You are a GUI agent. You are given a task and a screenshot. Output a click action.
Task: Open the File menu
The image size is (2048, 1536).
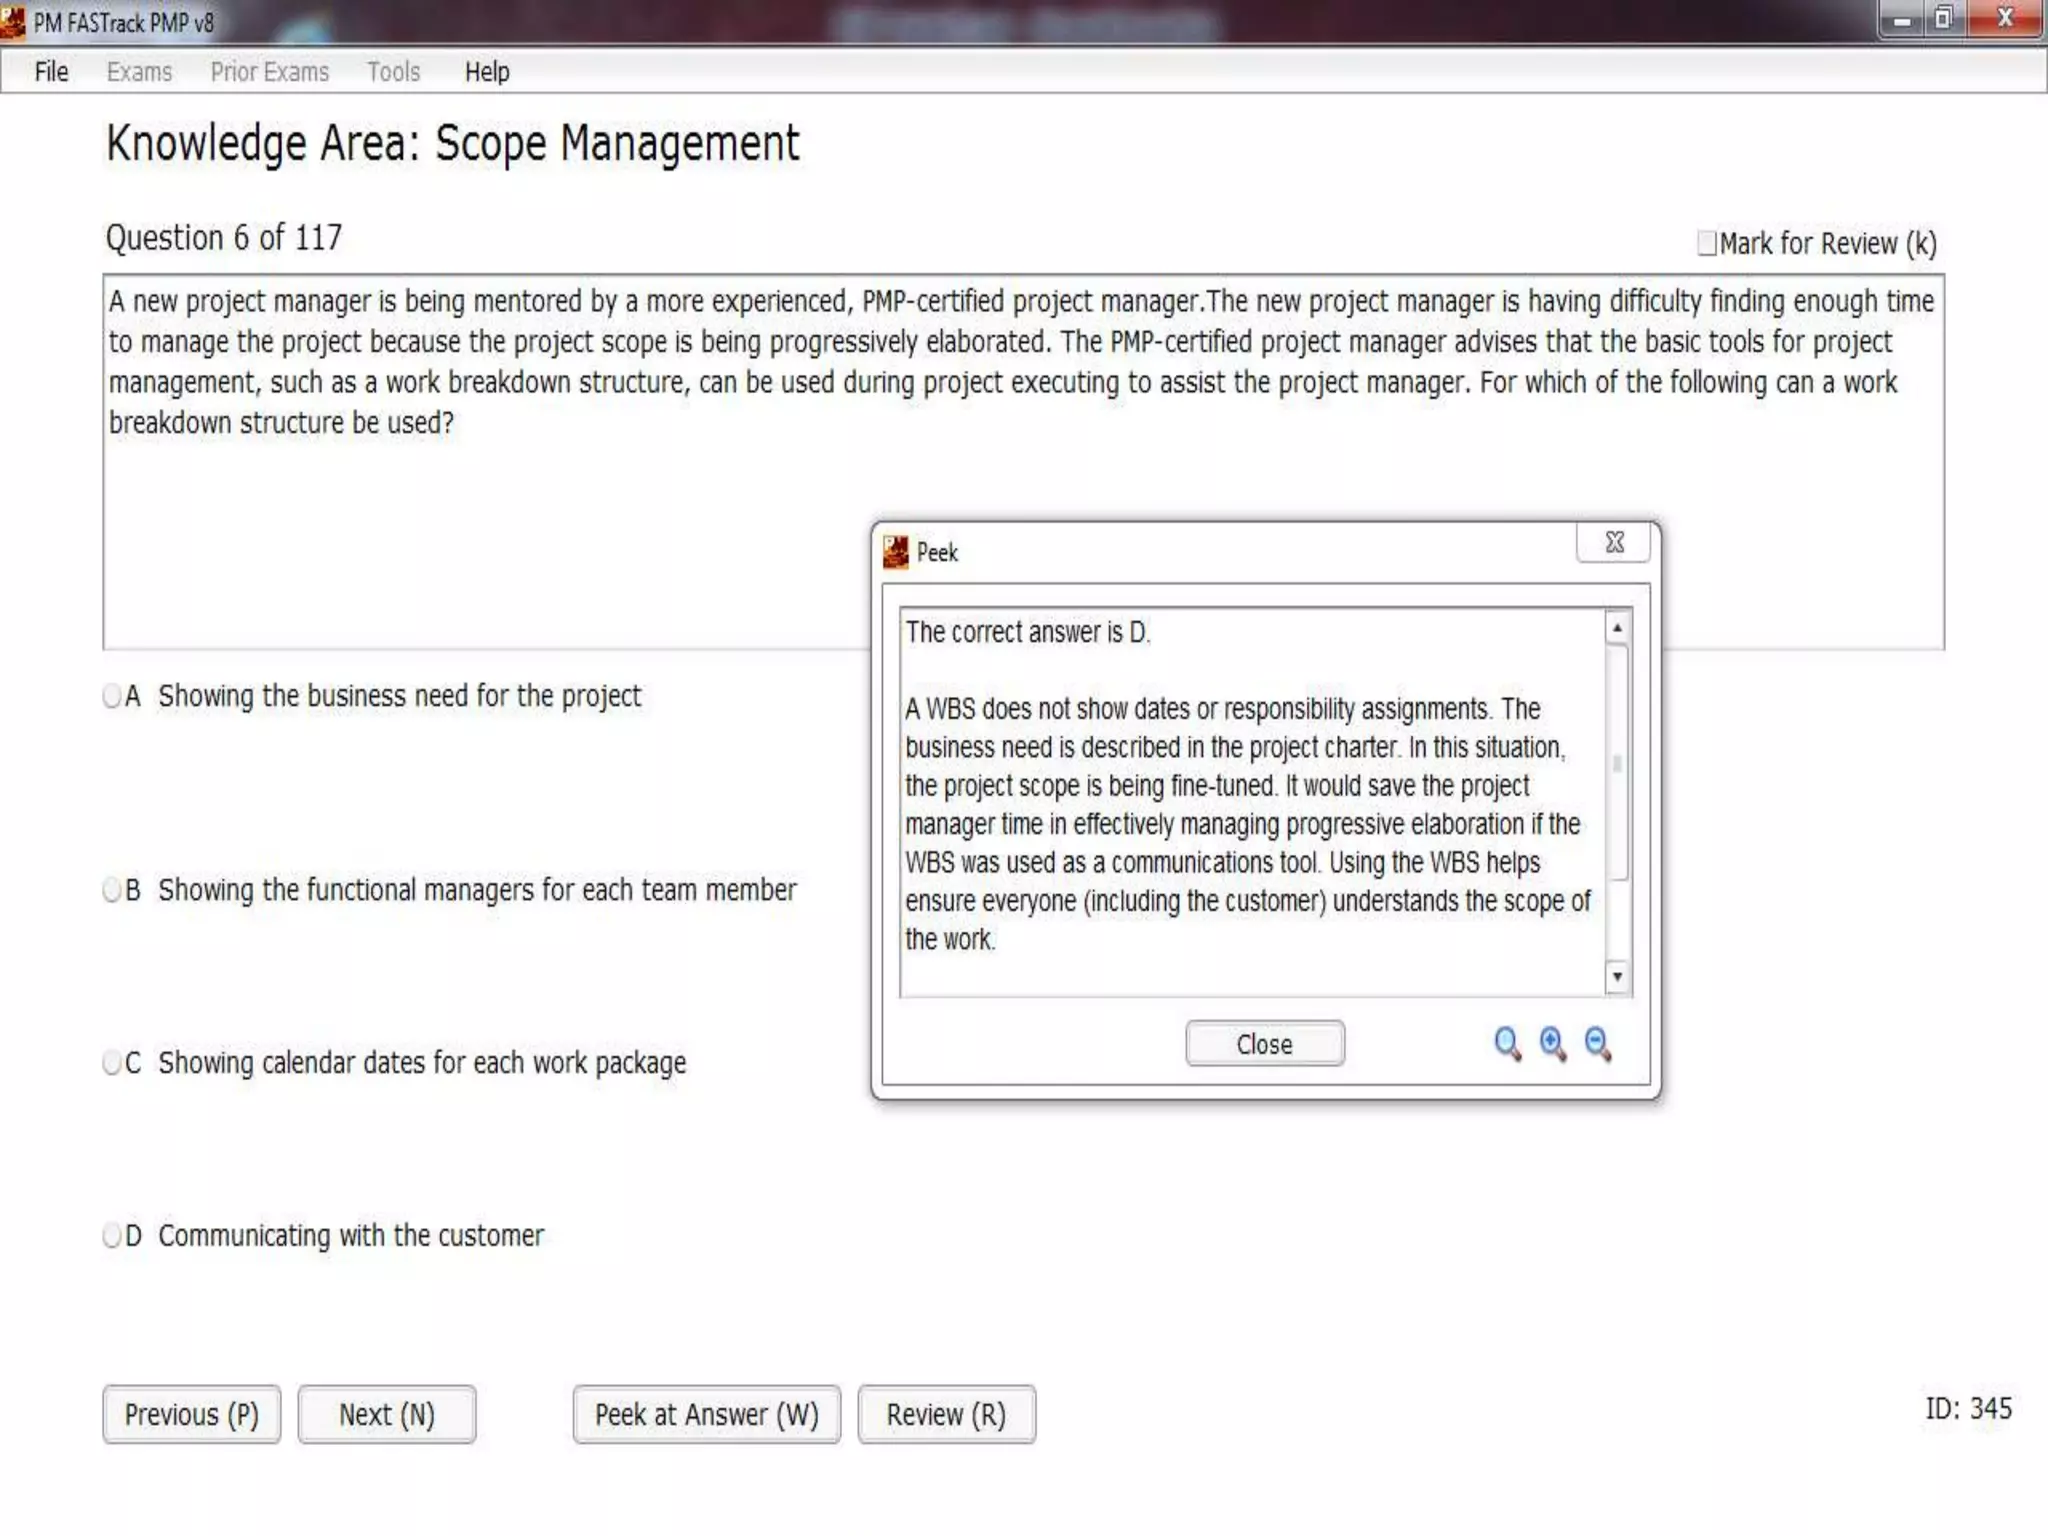coord(51,72)
